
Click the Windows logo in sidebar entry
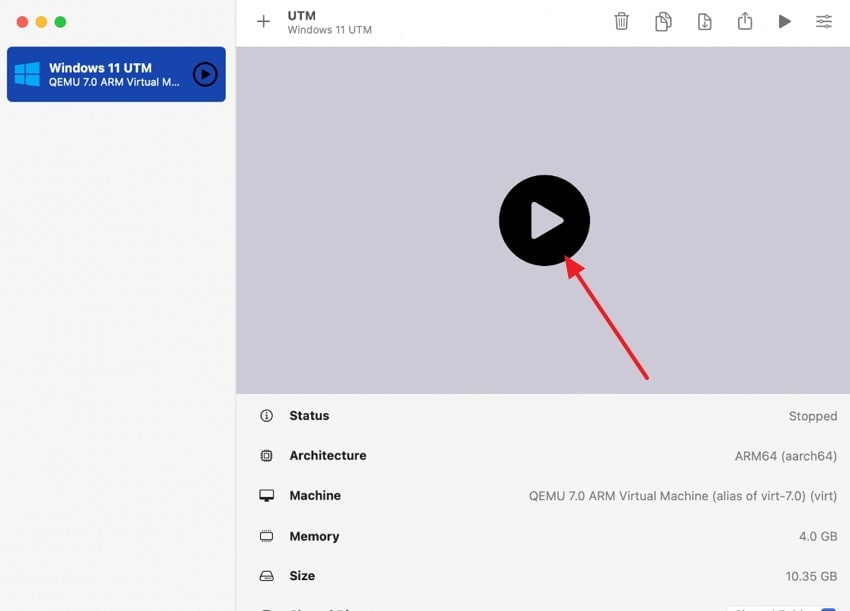27,74
